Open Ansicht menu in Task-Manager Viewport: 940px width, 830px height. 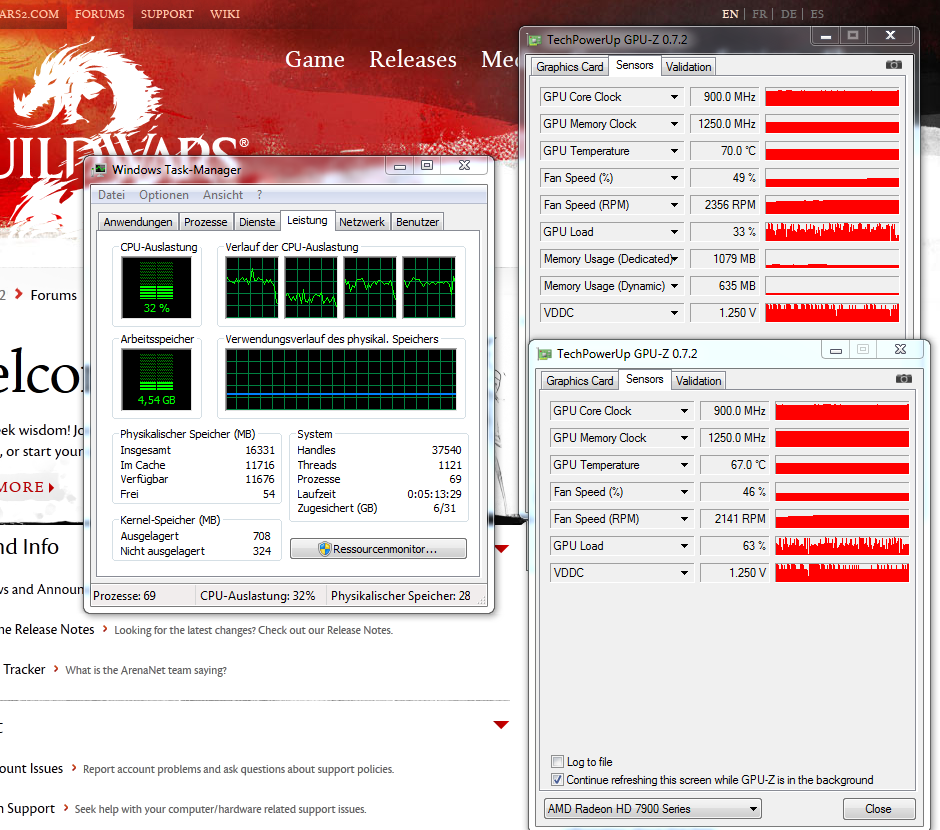[x=223, y=195]
